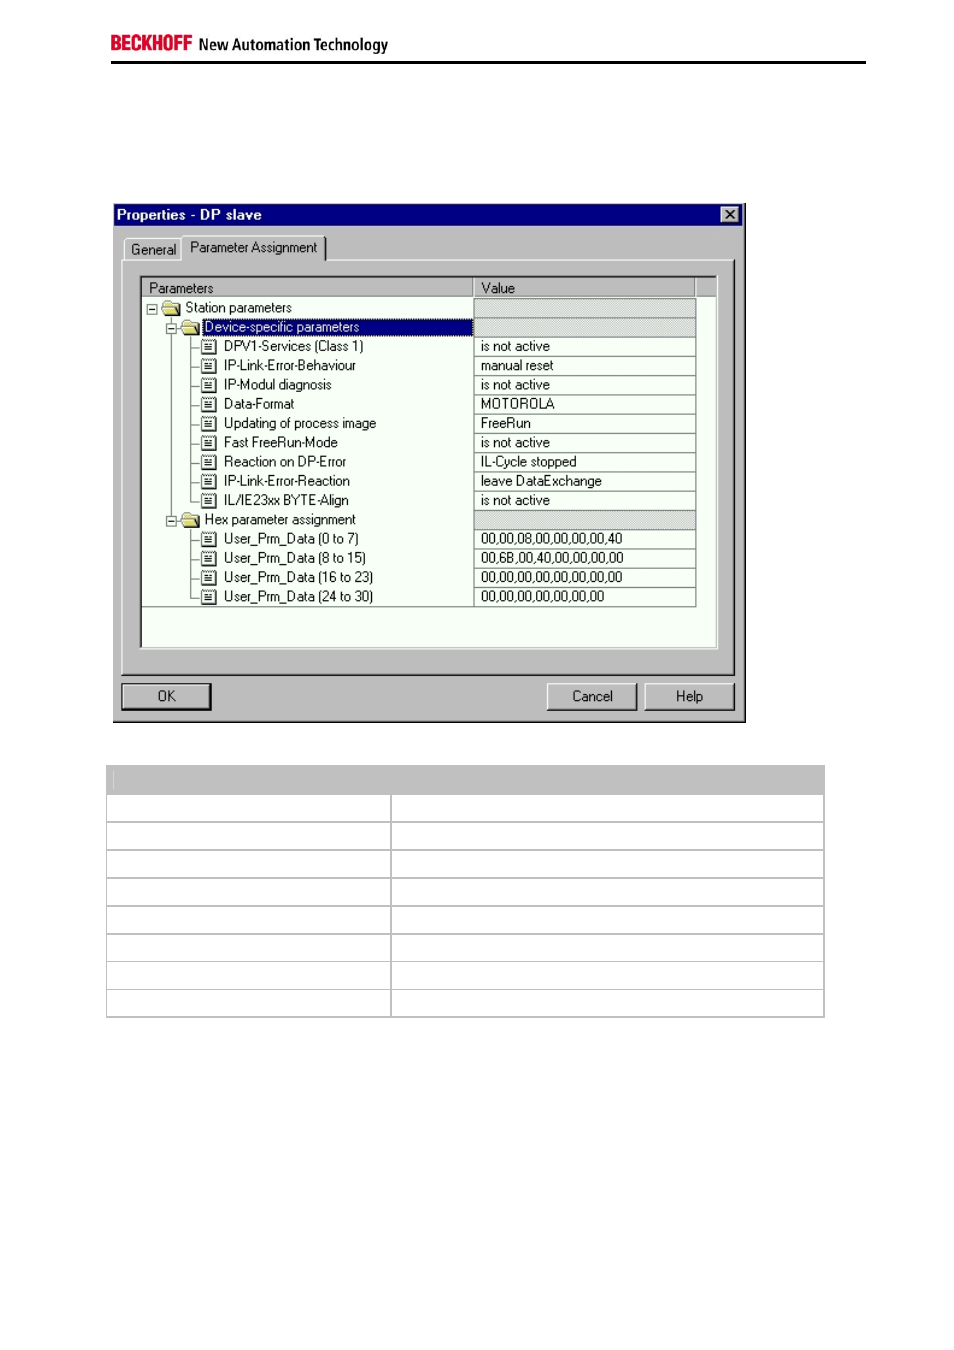The image size is (954, 1350).
Task: Click the User_Prm_Data (0 to 7) icon
Action: pos(209,539)
